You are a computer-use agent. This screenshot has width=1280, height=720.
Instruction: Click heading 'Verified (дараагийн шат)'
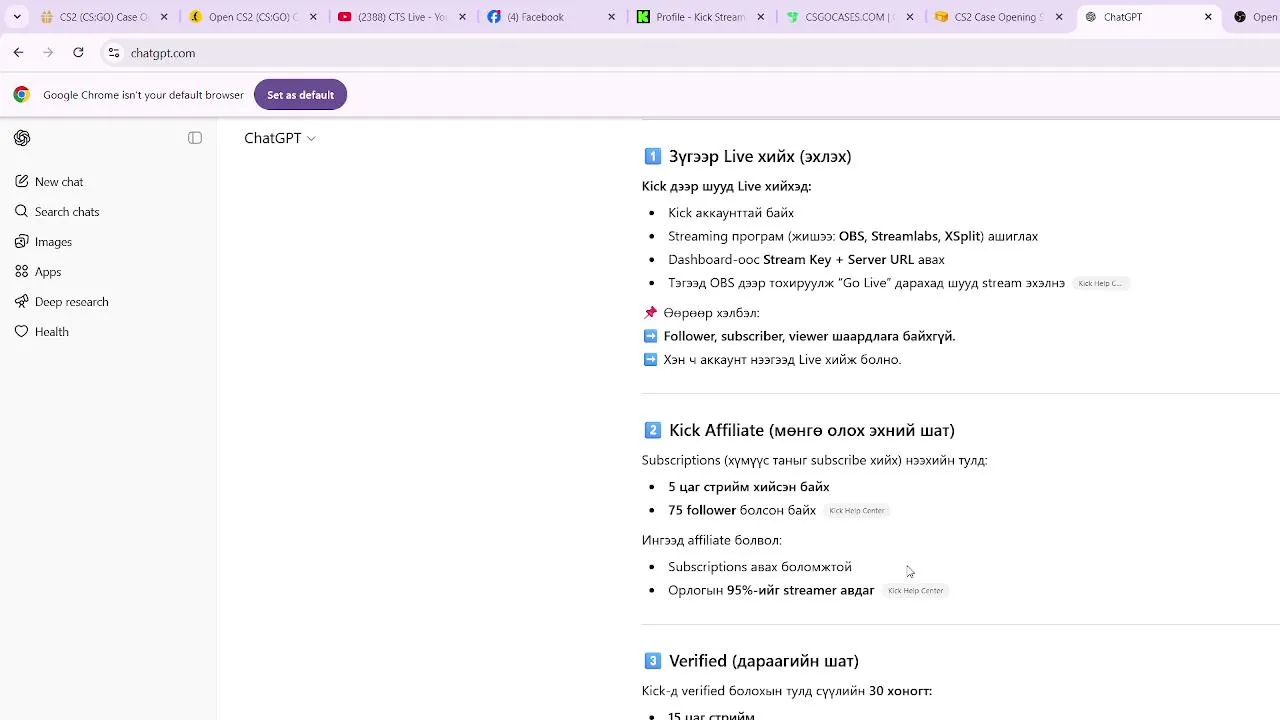(x=764, y=661)
